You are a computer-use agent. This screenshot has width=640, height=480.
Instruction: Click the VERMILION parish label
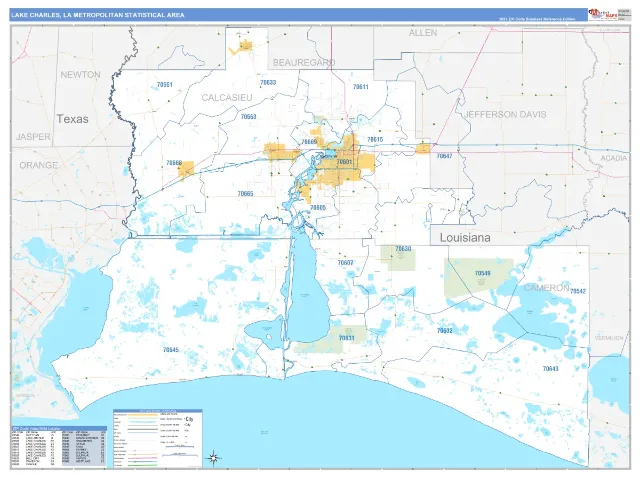pos(609,338)
